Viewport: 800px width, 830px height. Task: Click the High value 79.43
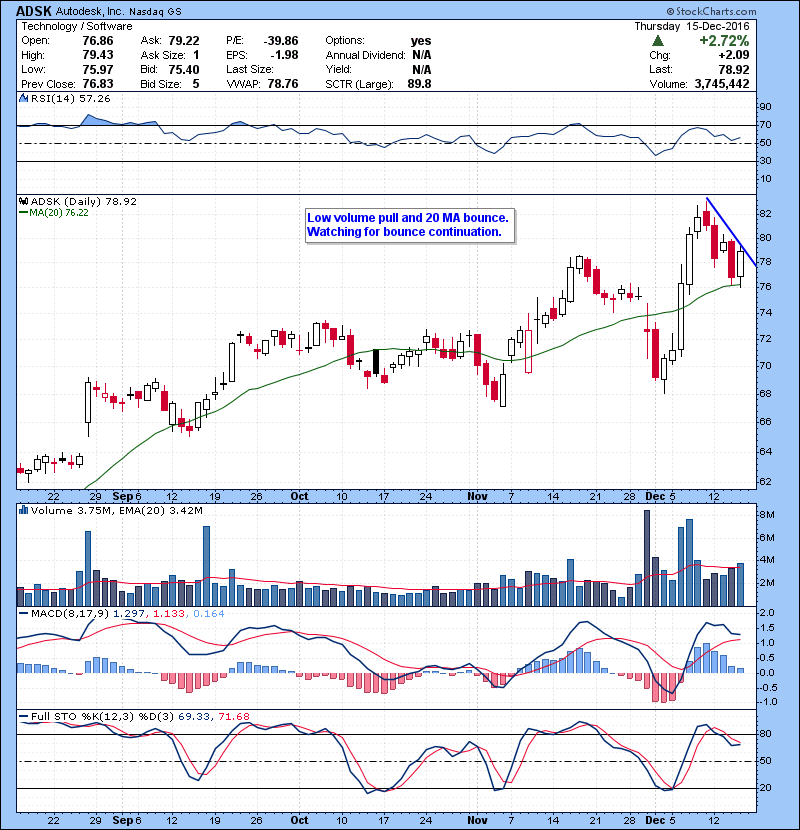pos(98,55)
